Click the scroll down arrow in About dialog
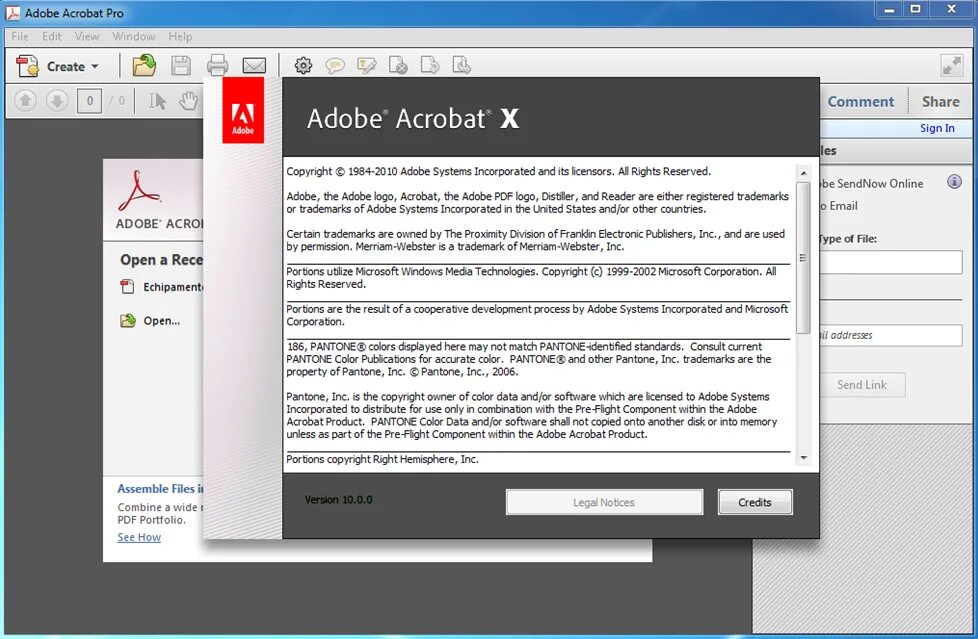Screen dimensions: 978x639 (x=803, y=458)
